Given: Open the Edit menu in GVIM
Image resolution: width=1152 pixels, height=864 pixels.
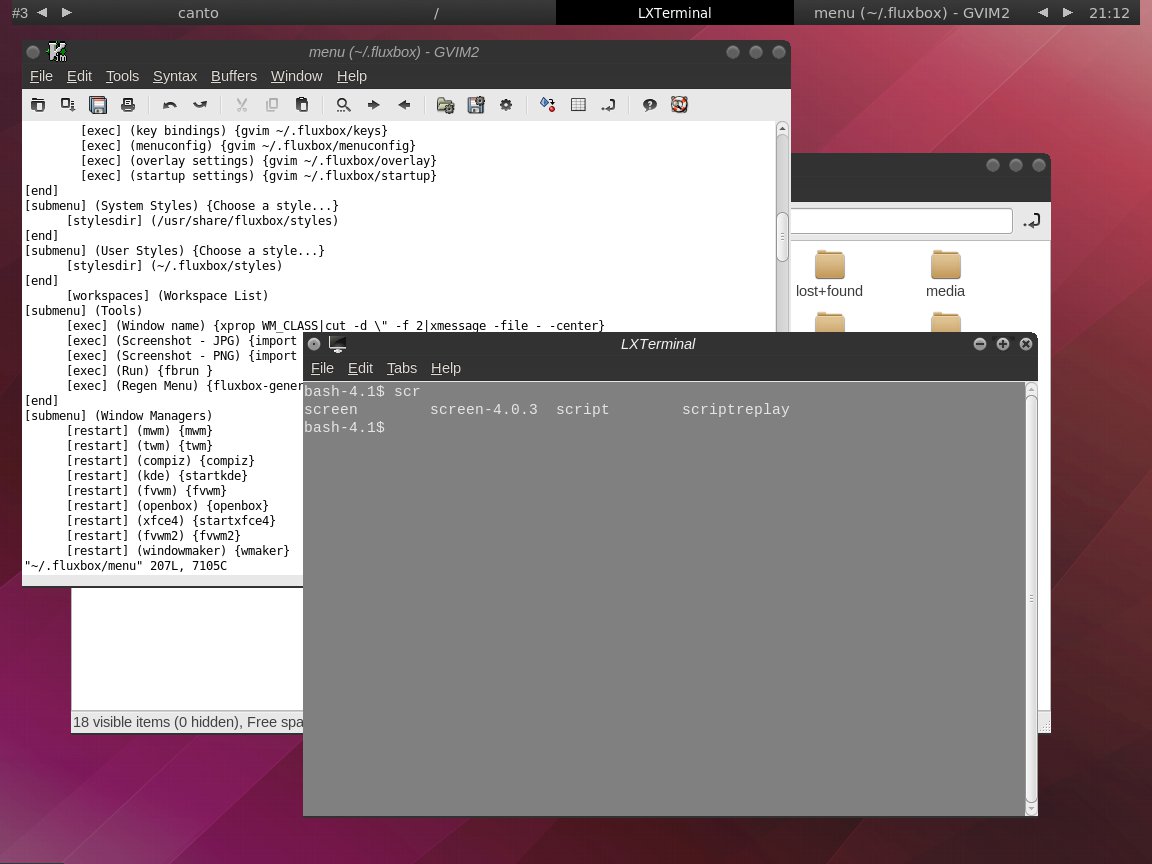Looking at the screenshot, I should point(79,76).
